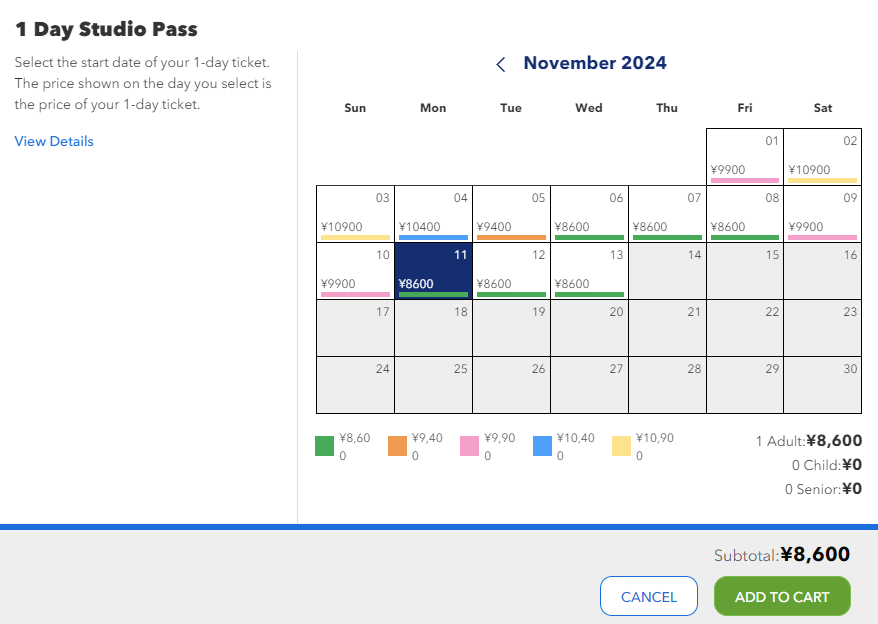Go to previous month using left chevron
Image resolution: width=878 pixels, height=624 pixels.
tap(501, 65)
